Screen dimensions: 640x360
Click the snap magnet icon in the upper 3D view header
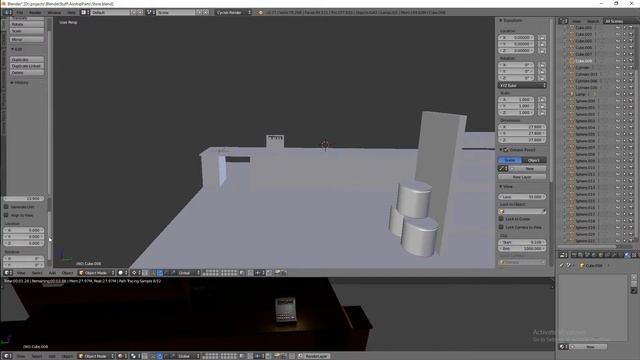[x=250, y=273]
